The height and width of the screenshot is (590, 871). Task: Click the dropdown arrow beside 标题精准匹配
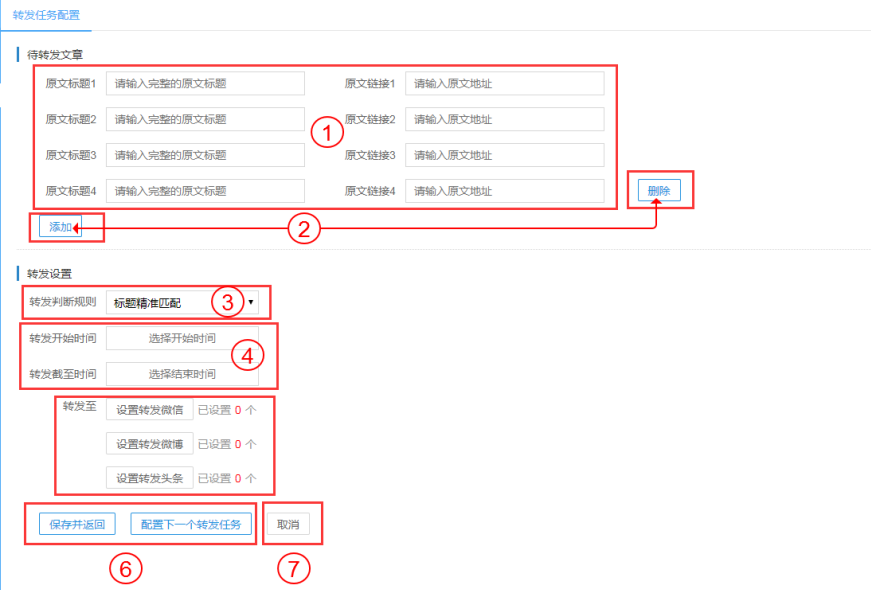[251, 301]
